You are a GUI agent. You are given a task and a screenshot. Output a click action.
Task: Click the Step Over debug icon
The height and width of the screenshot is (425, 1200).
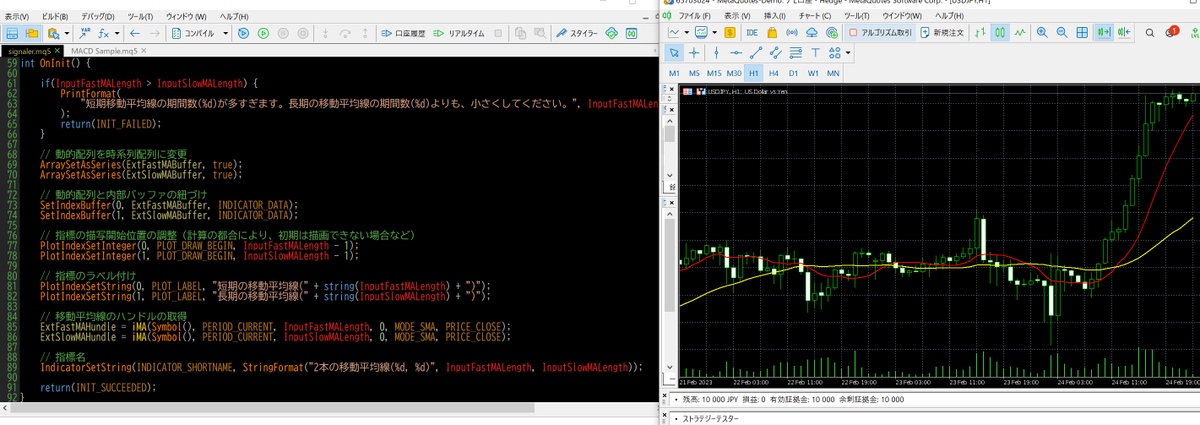[x=345, y=33]
